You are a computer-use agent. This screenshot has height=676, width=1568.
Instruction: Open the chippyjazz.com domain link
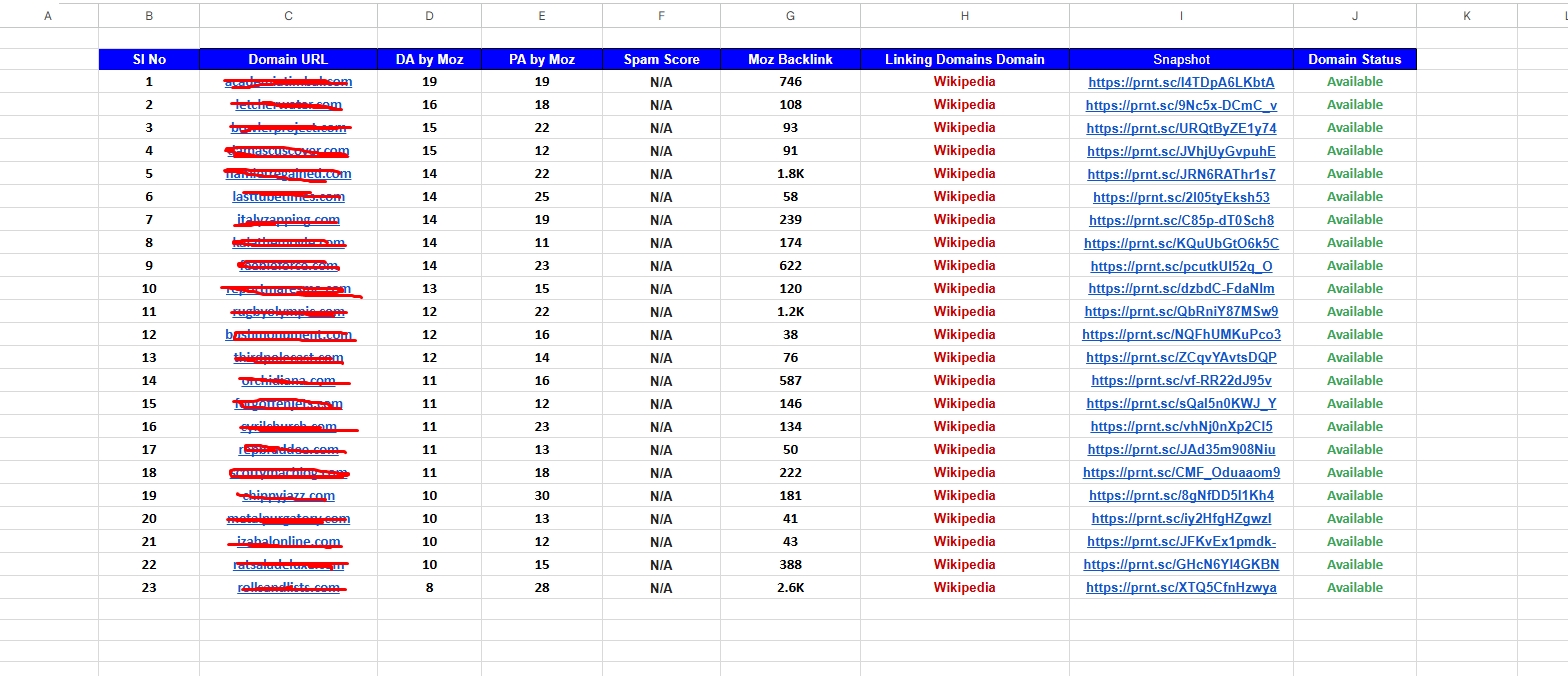[288, 495]
